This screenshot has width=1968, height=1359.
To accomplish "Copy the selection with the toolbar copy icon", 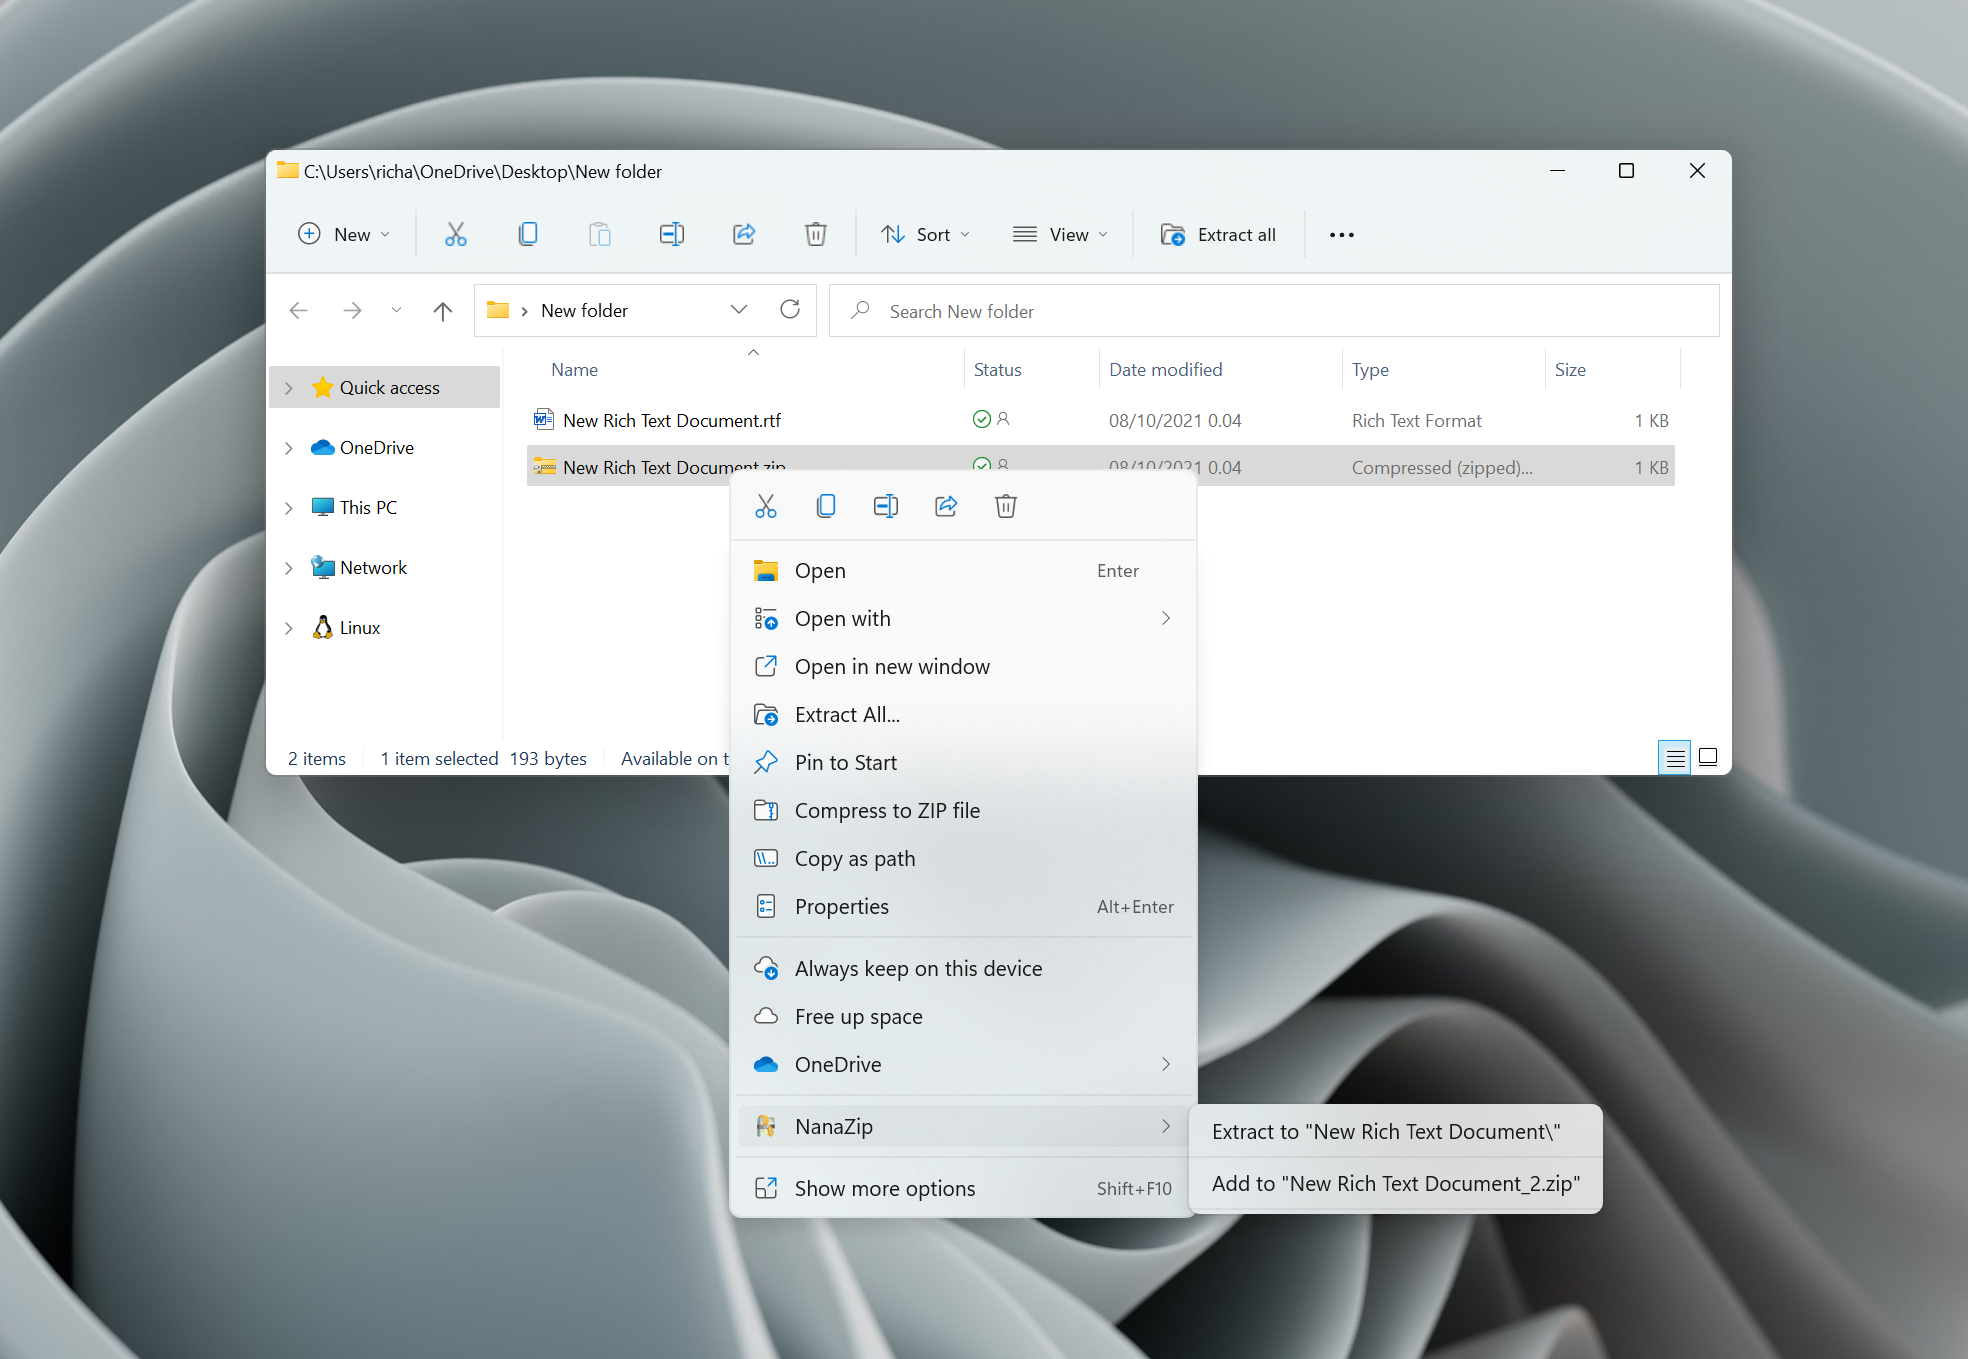I will point(528,234).
